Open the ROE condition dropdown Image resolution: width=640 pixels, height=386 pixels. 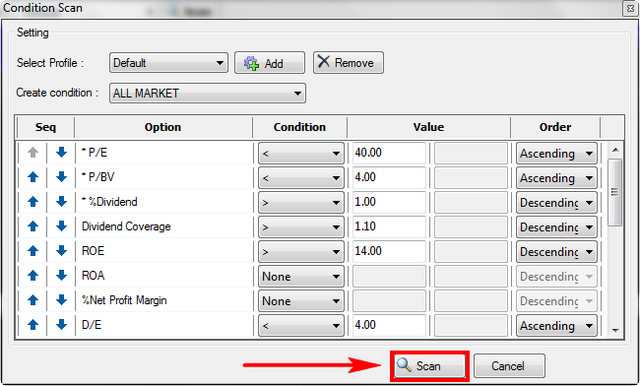point(301,252)
